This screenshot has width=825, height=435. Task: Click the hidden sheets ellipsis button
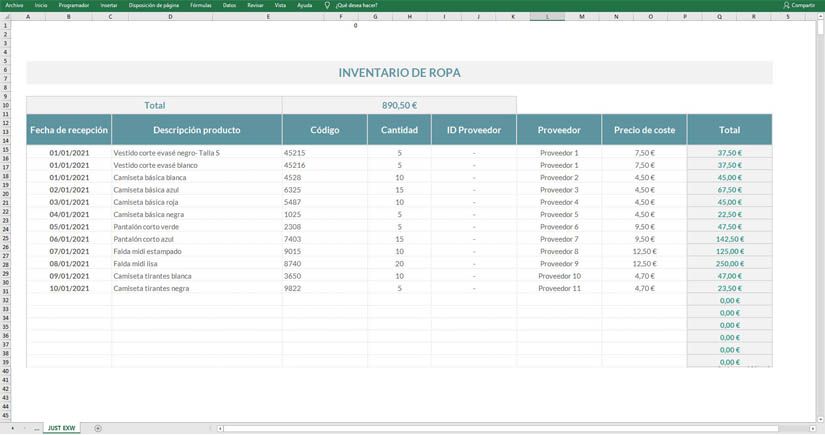pos(37,428)
